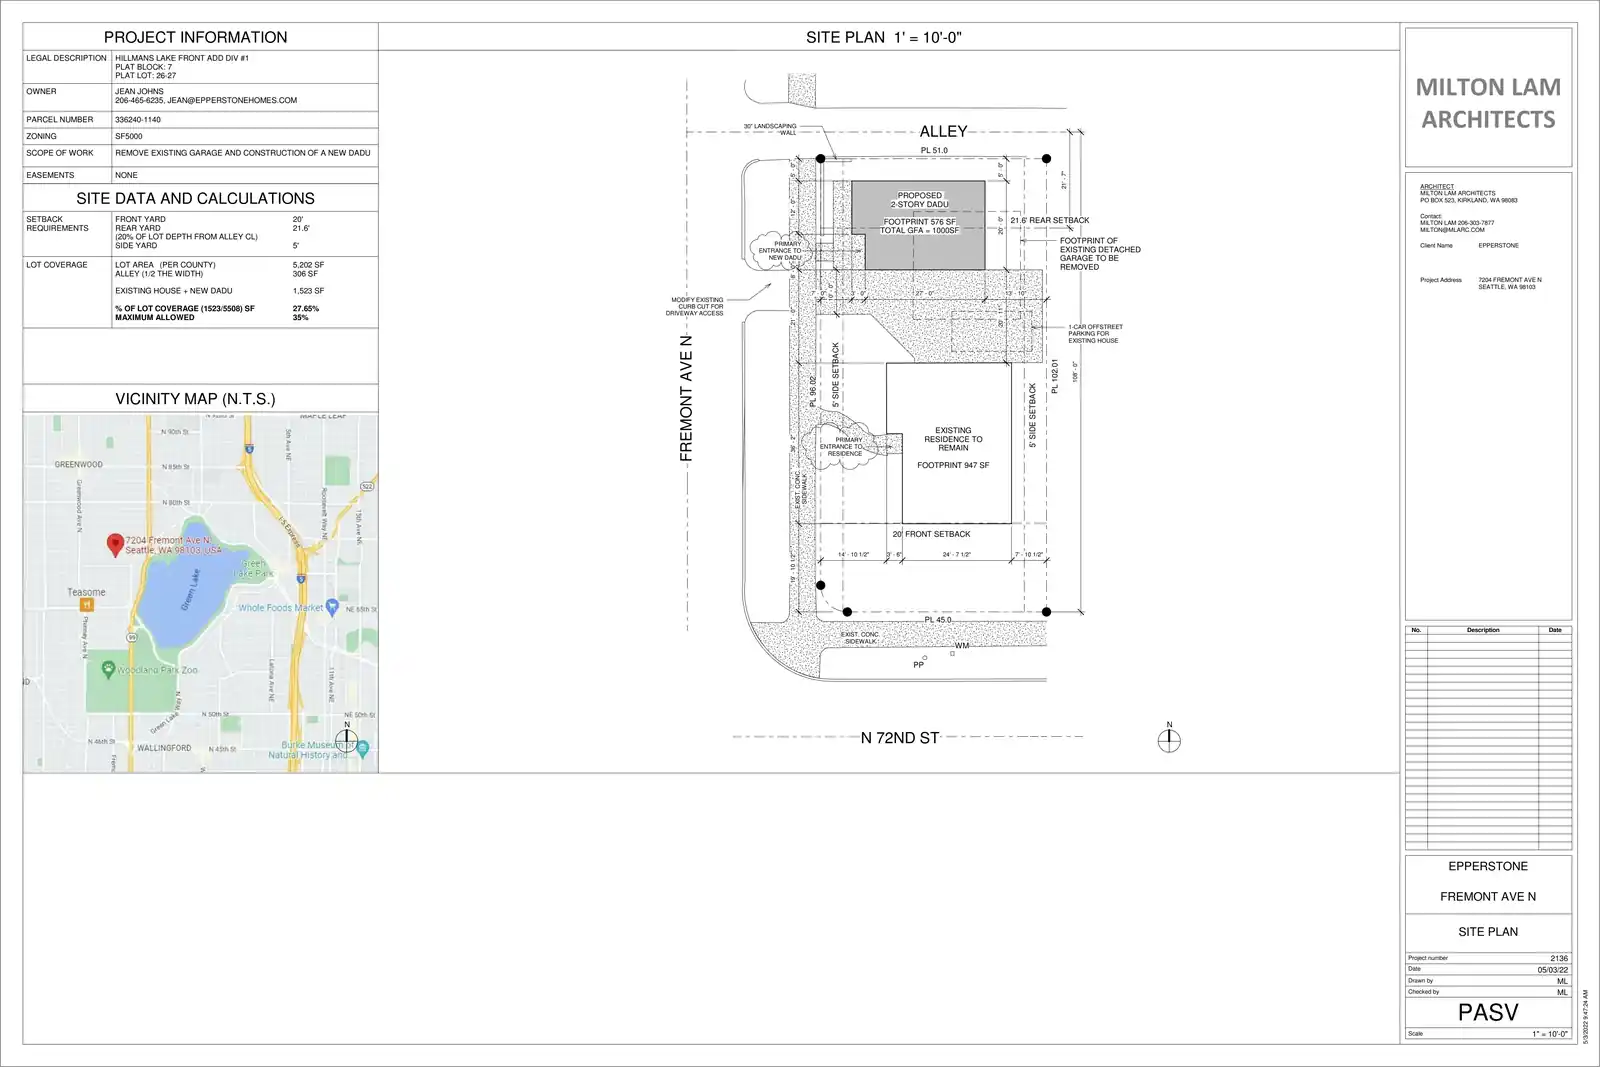Click the SITE DATA AND CALCULATIONS heading
This screenshot has width=1600, height=1067.
tap(196, 198)
